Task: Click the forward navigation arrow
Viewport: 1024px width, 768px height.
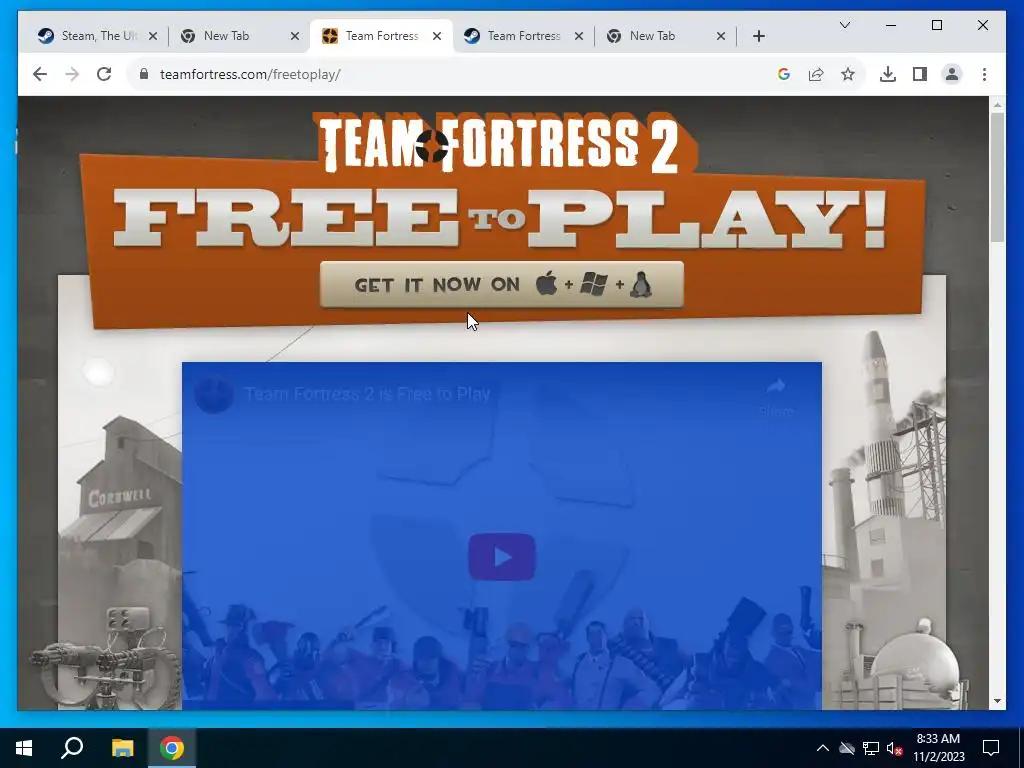Action: pyautogui.click(x=72, y=74)
